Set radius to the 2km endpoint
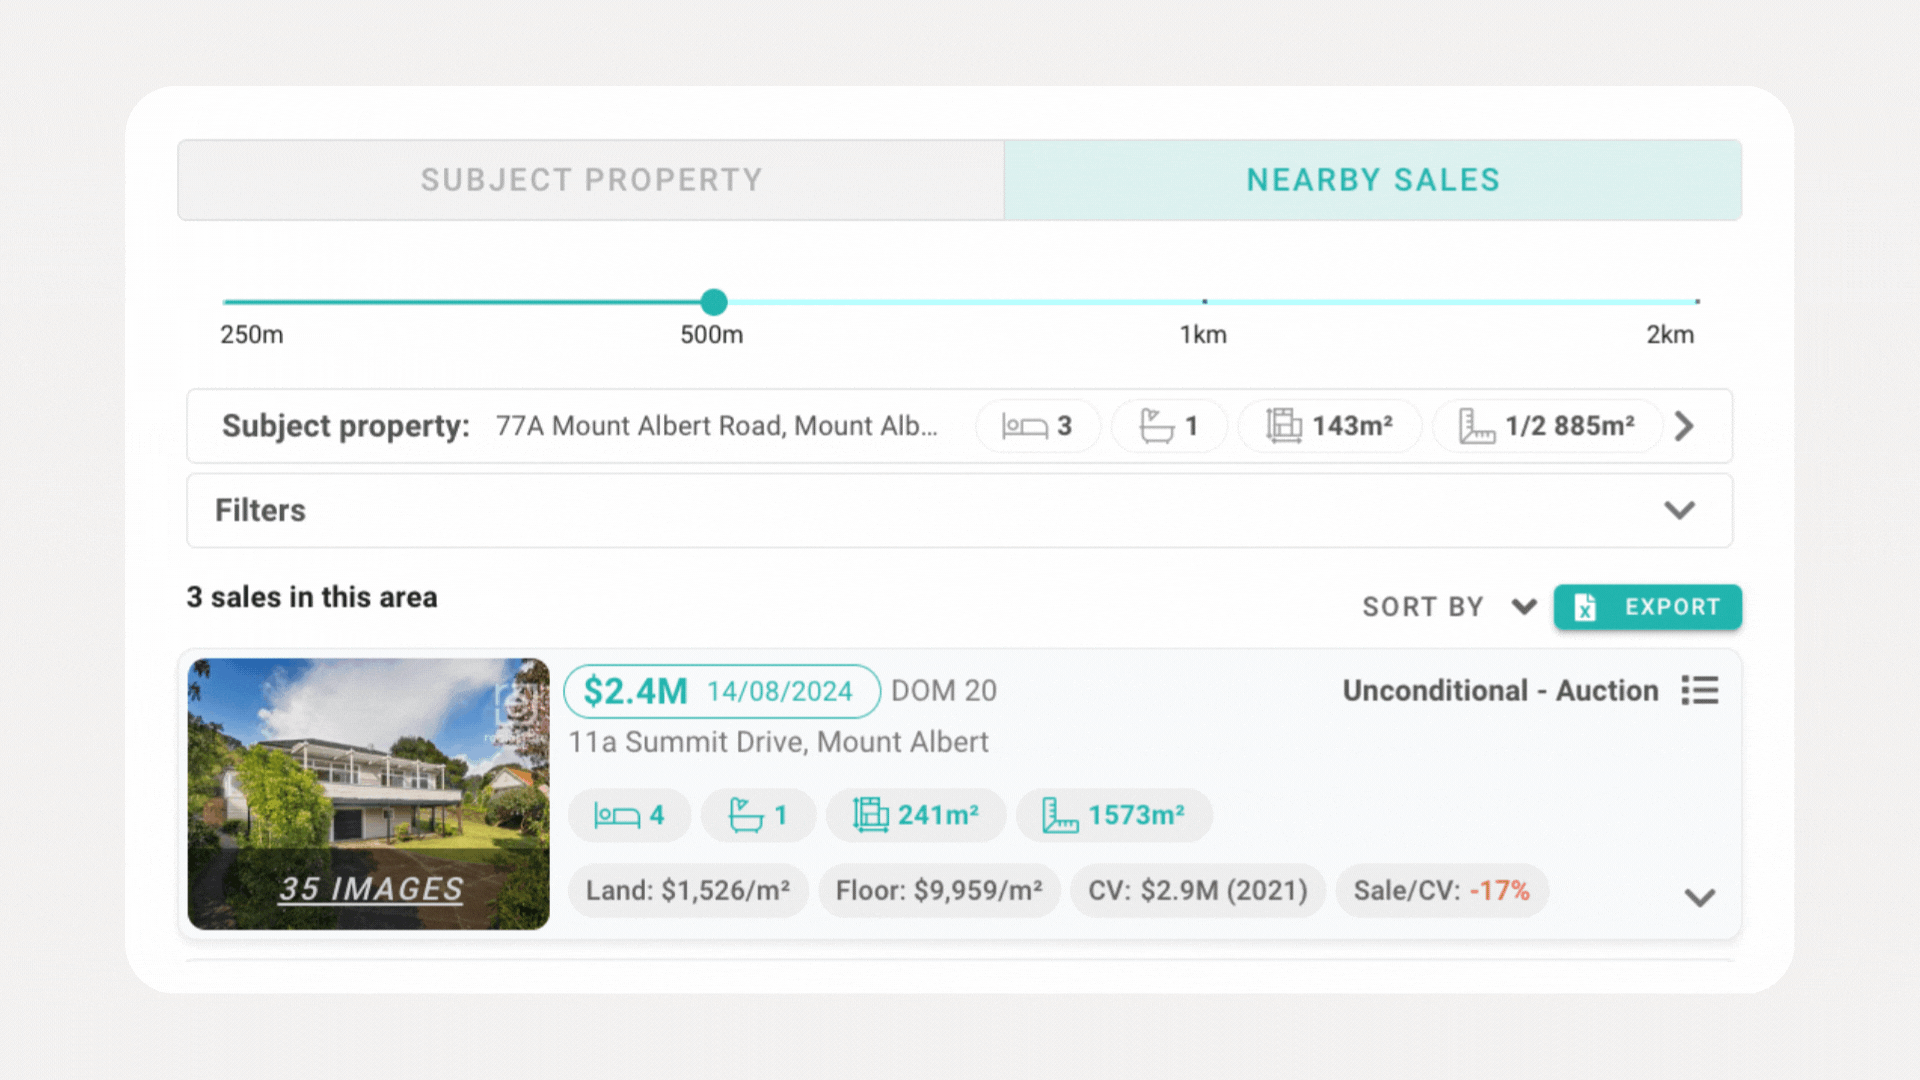This screenshot has height=1080, width=1920. click(x=1696, y=301)
